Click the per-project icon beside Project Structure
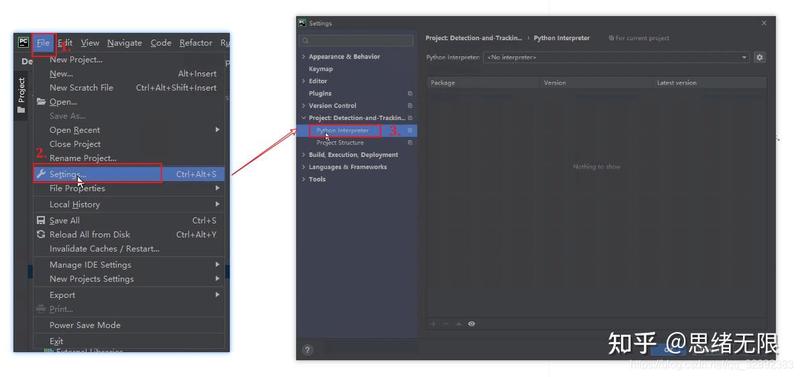This screenshot has height=377, width=800. coord(410,143)
